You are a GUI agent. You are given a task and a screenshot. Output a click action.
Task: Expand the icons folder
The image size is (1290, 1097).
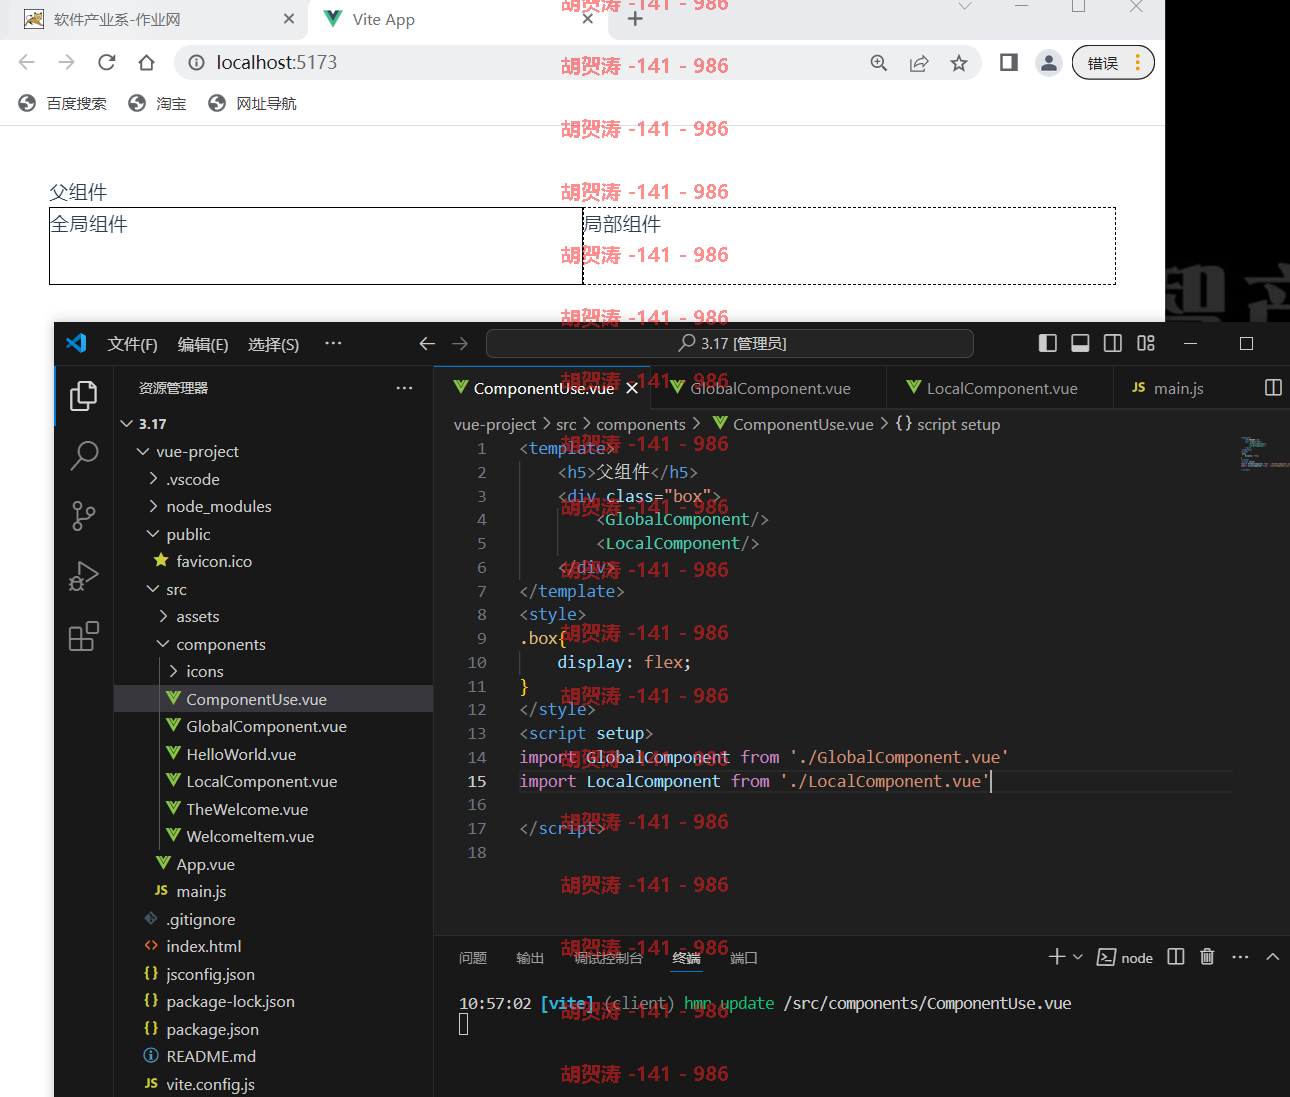coord(273,672)
